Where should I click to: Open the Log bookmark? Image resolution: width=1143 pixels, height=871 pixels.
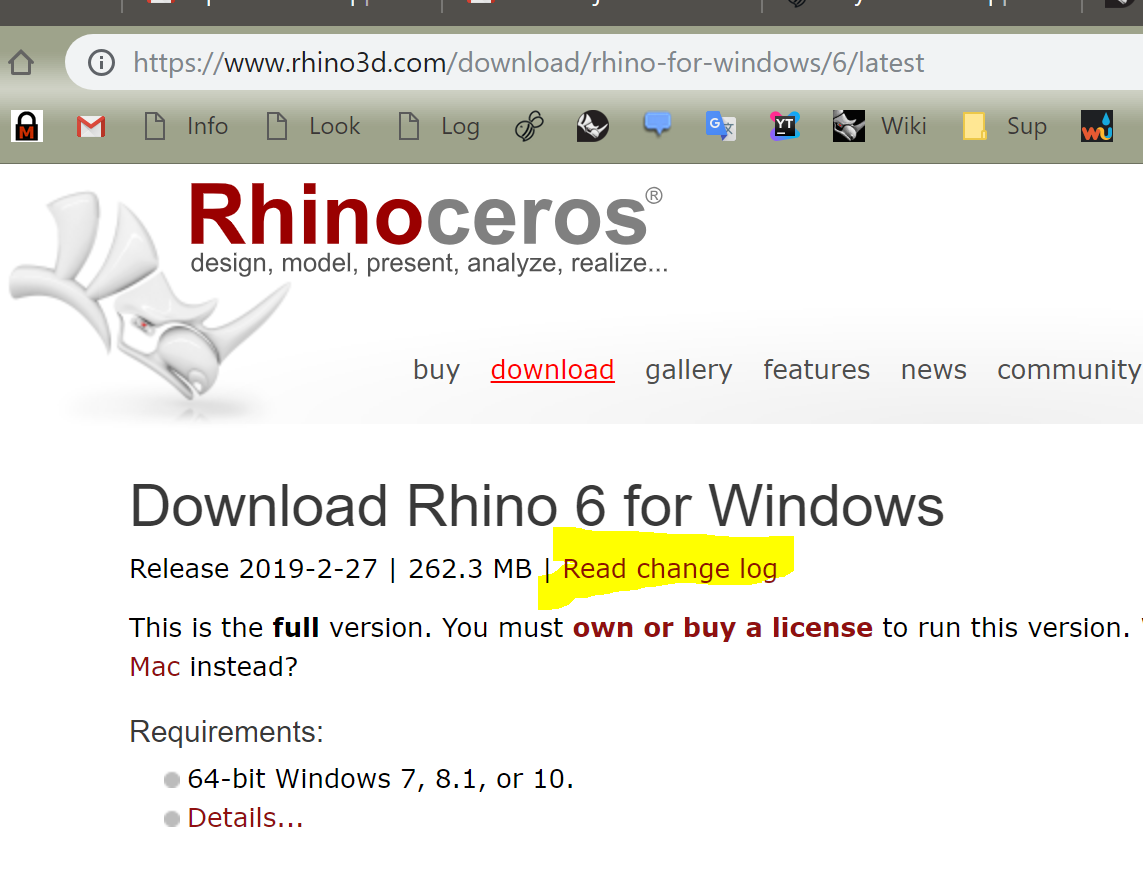[440, 126]
